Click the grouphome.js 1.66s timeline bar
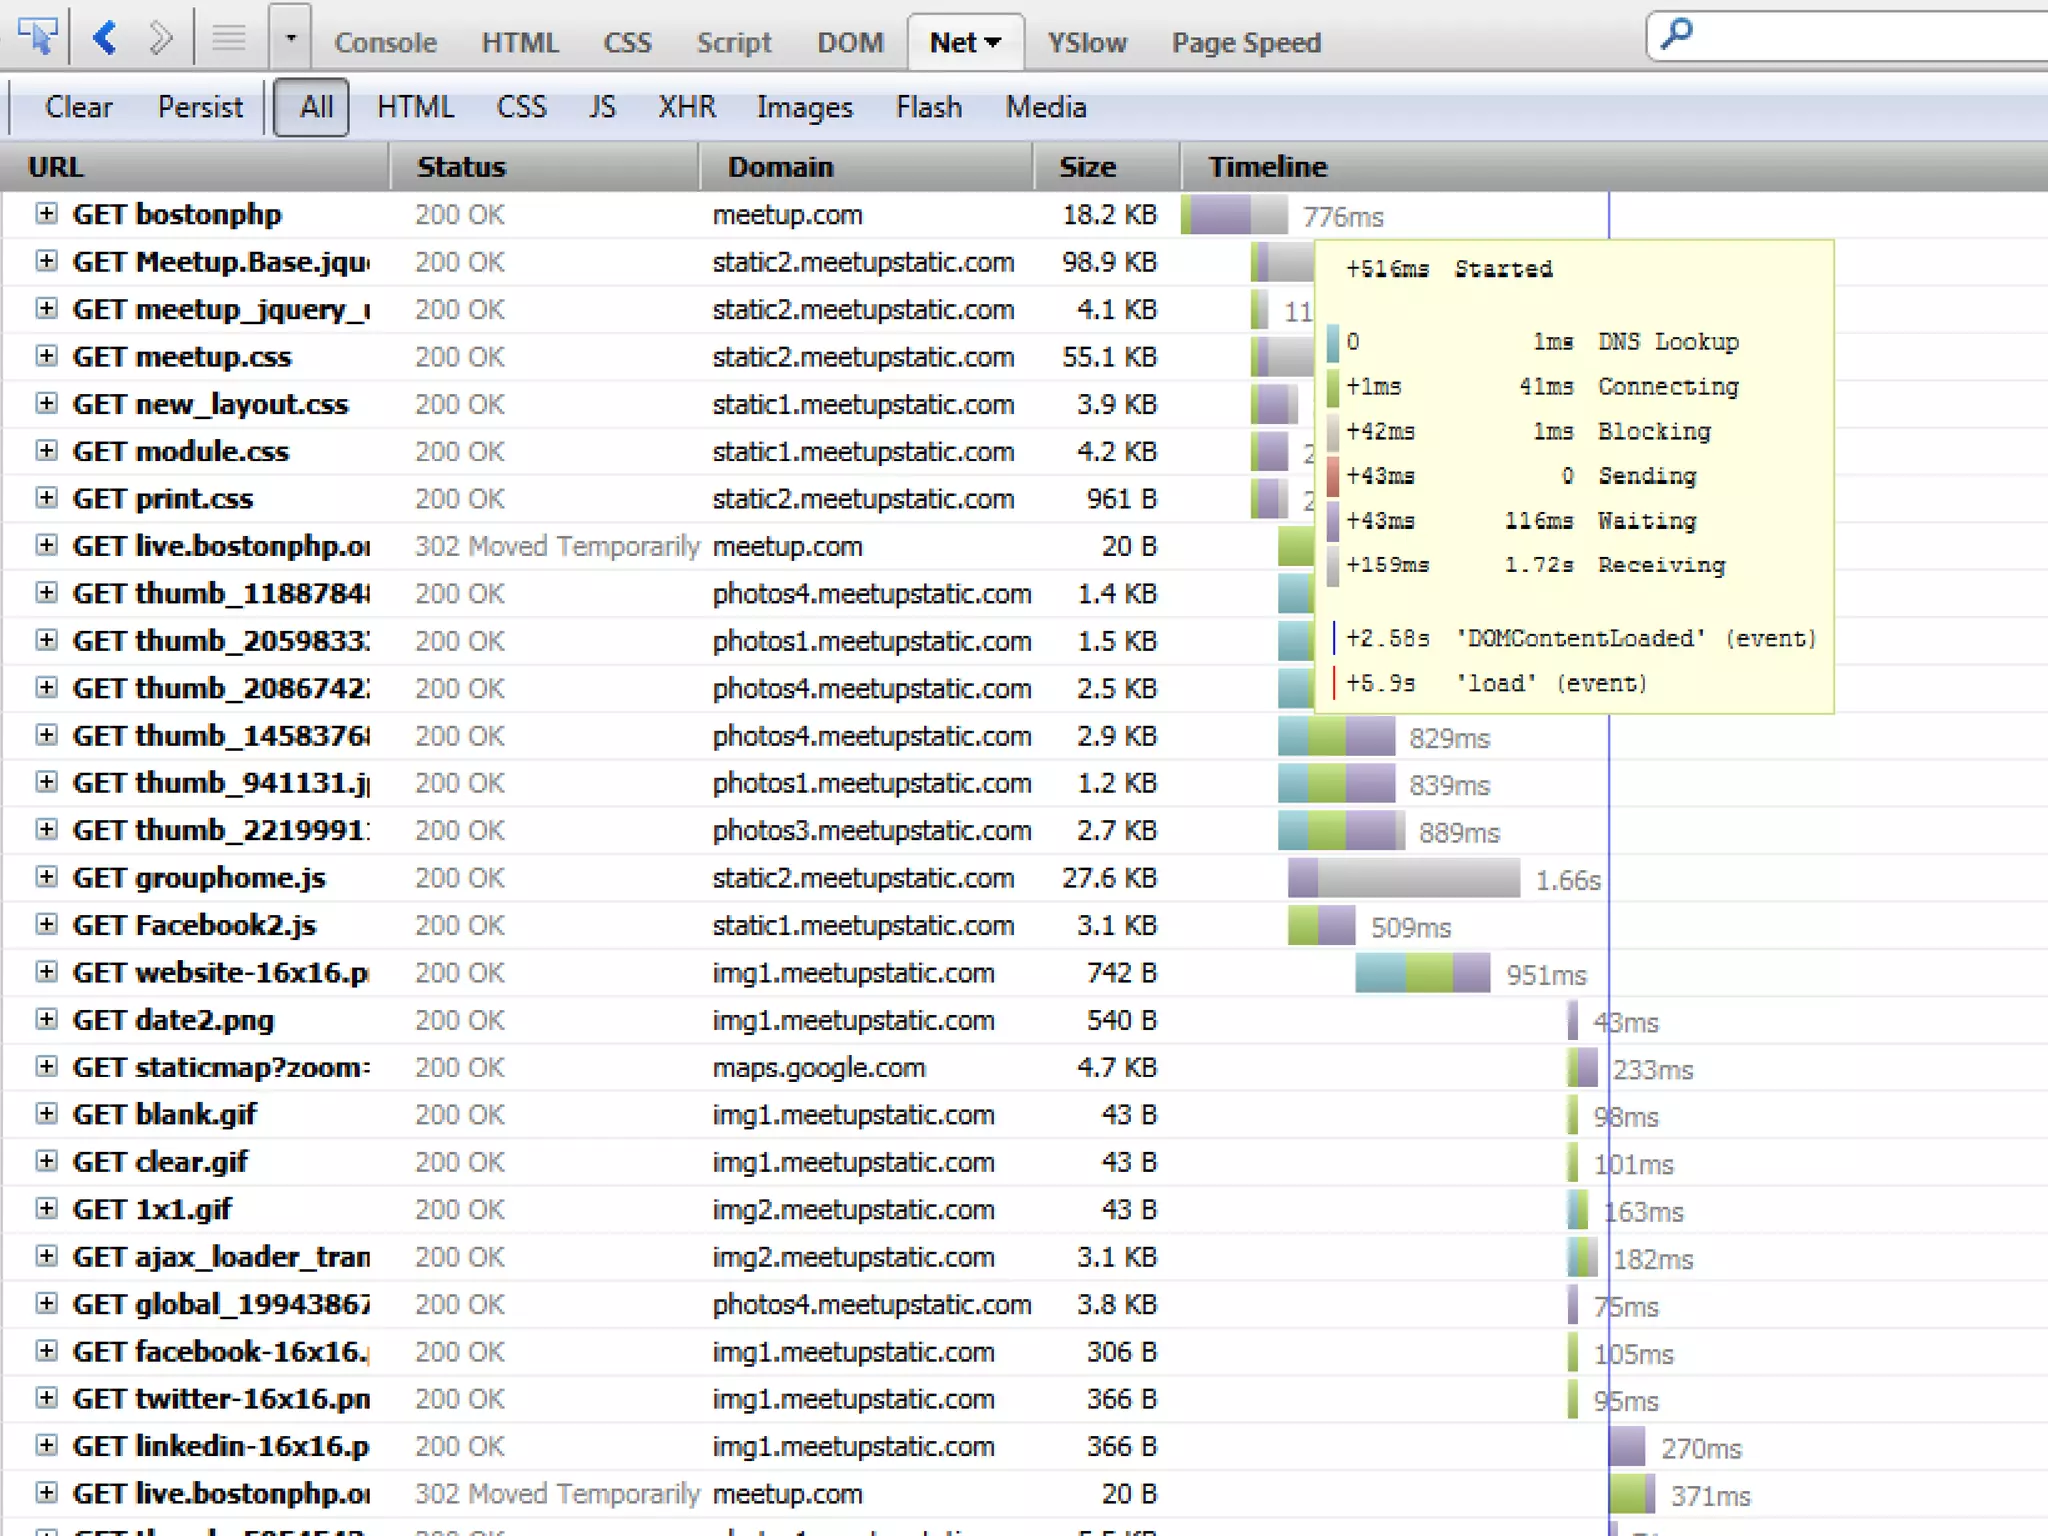This screenshot has width=2048, height=1536. pyautogui.click(x=1404, y=878)
